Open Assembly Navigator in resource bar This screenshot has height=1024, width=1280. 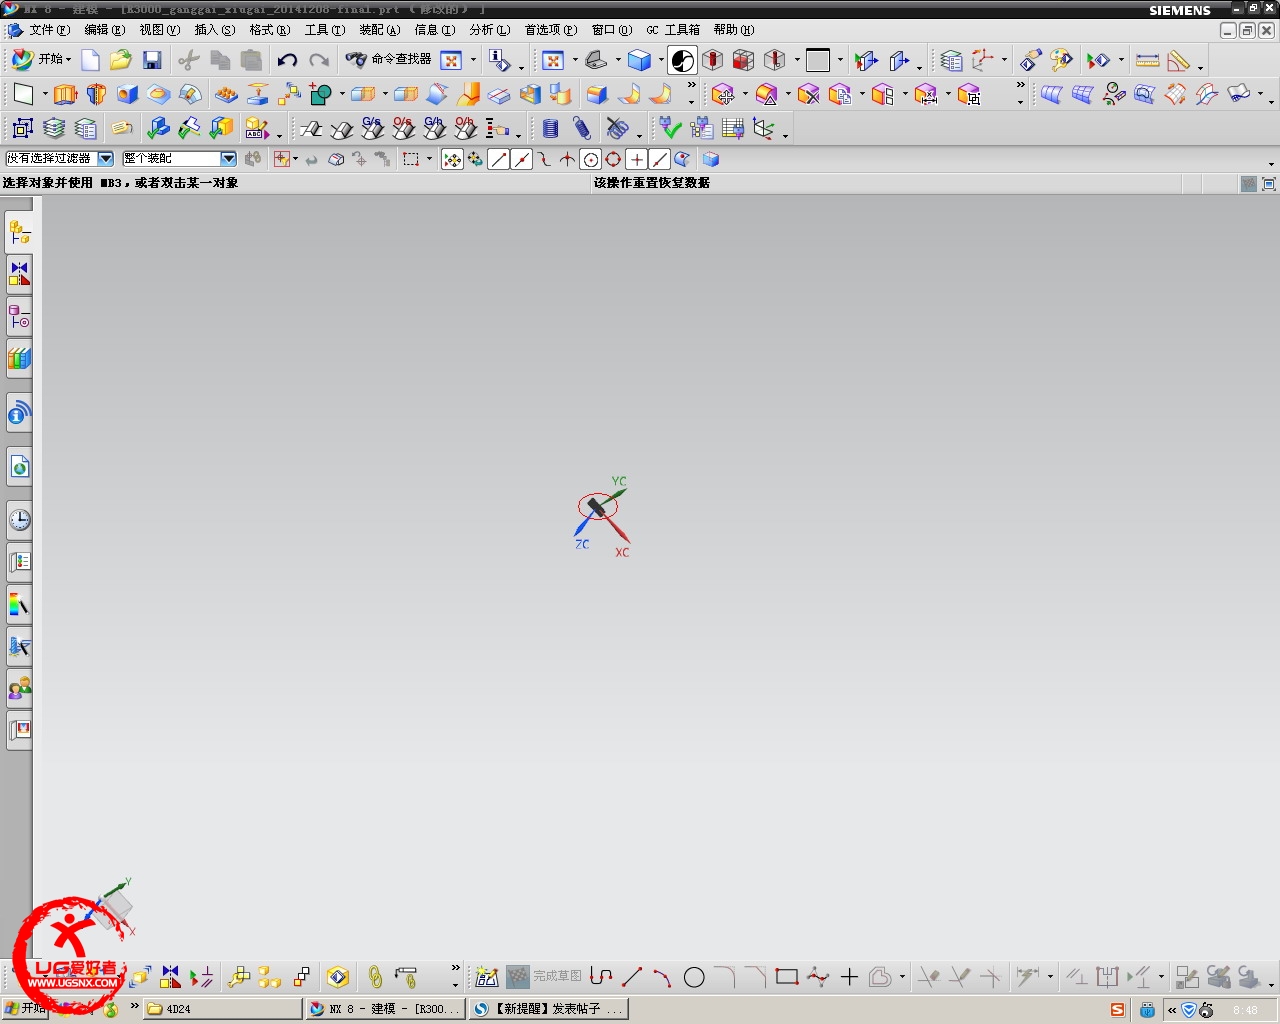pyautogui.click(x=19, y=232)
